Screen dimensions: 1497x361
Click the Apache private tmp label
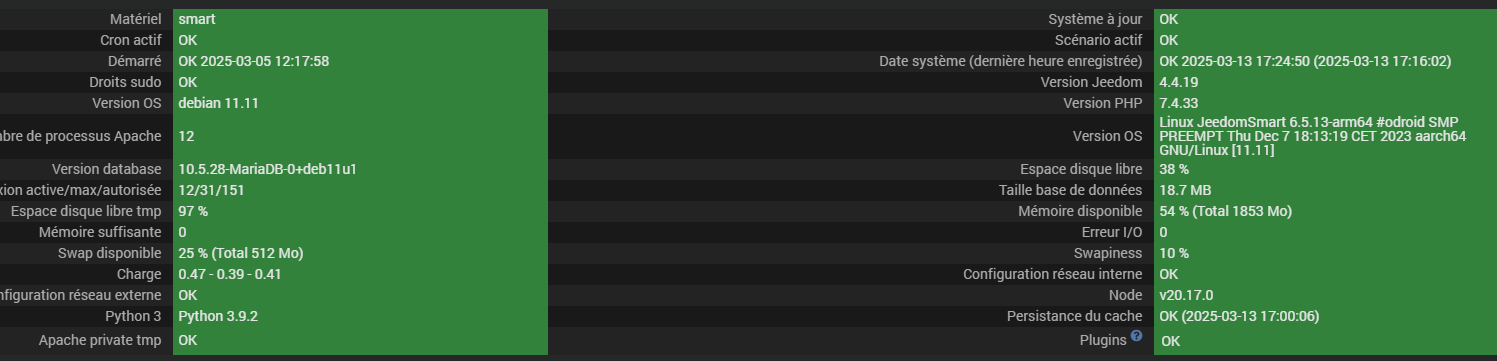tap(100, 340)
